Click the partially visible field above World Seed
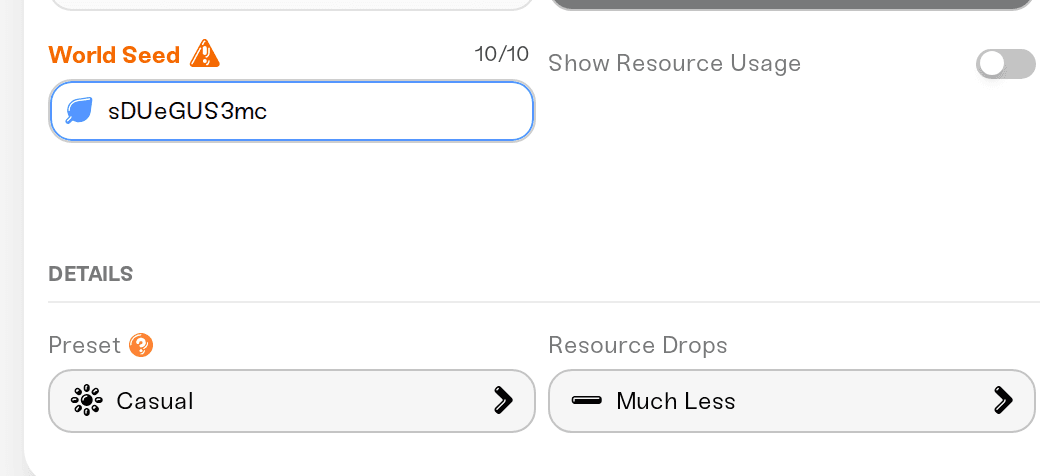Screen dimensions: 1040x476 coord(292,5)
